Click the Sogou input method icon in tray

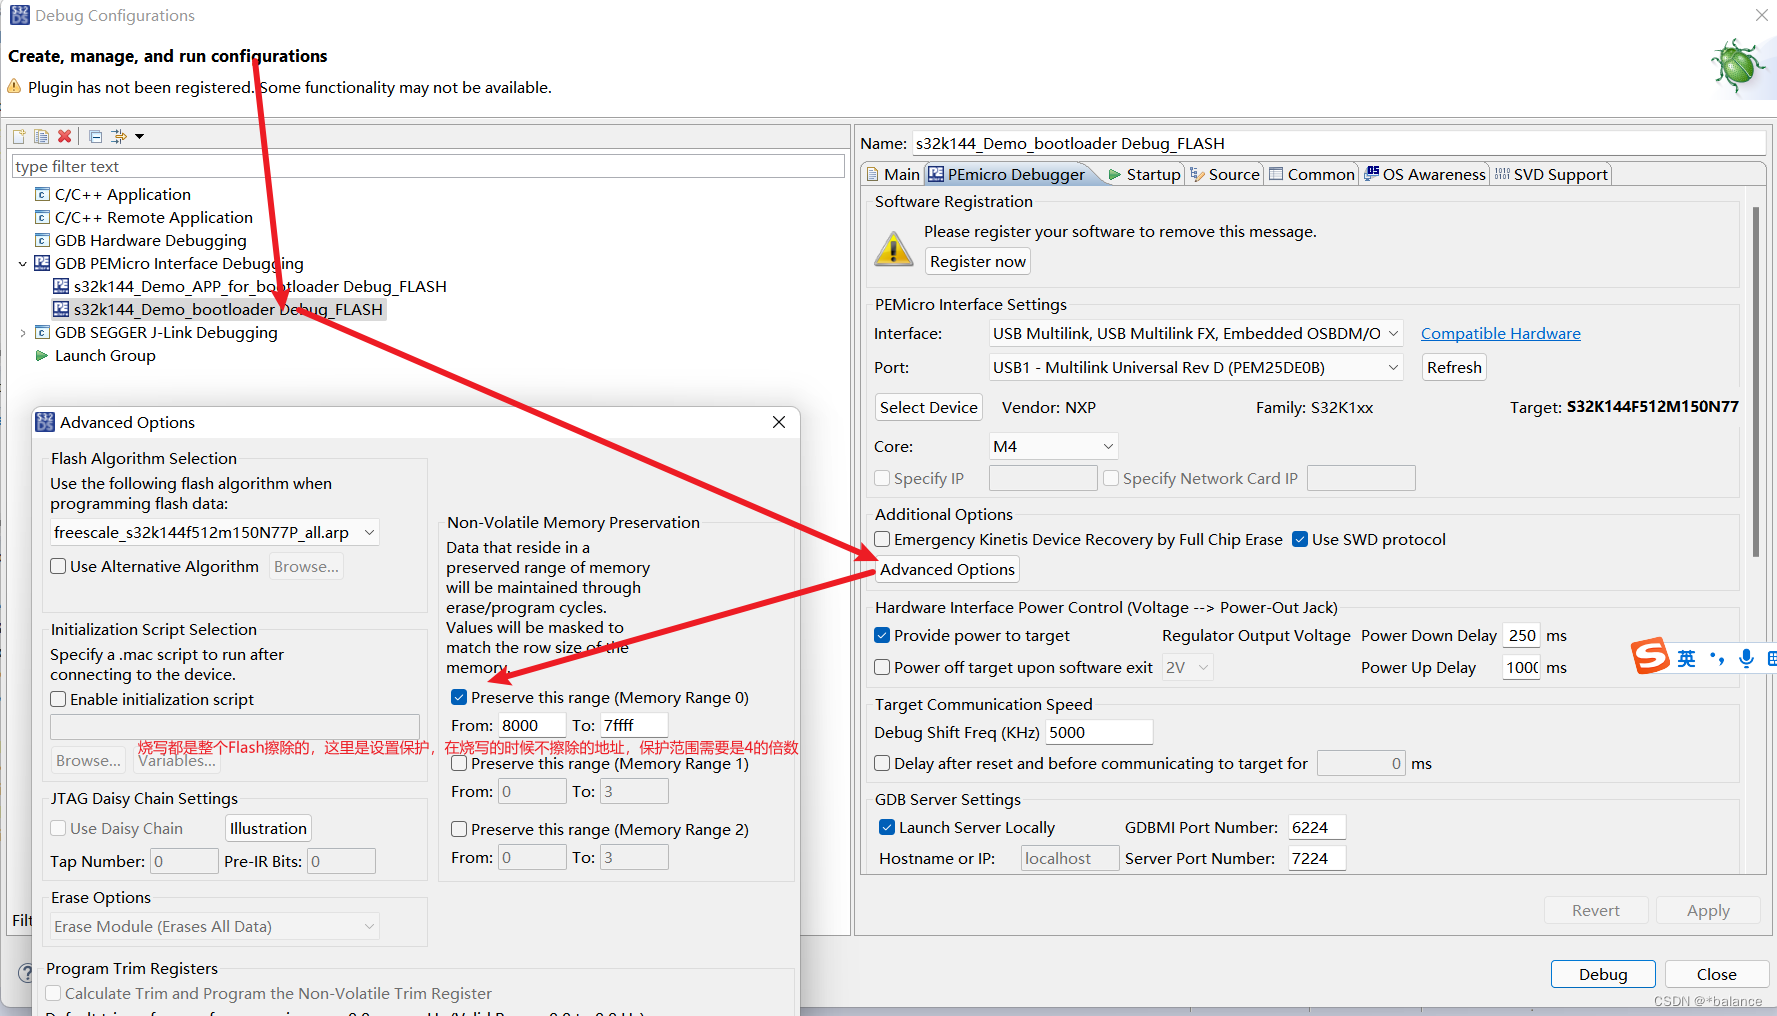pos(1652,657)
